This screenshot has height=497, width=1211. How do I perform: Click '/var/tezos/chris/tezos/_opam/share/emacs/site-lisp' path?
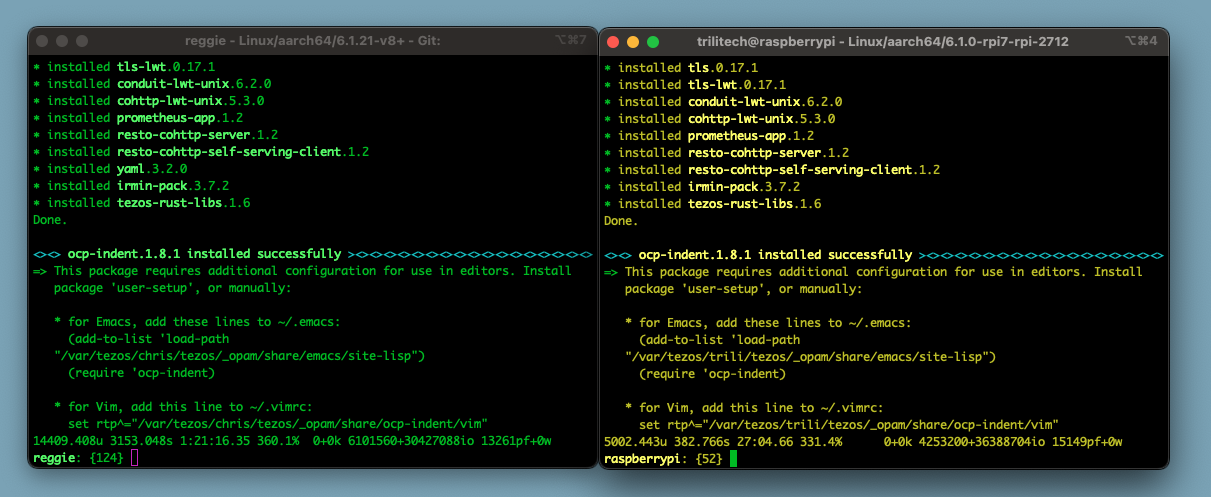point(241,356)
